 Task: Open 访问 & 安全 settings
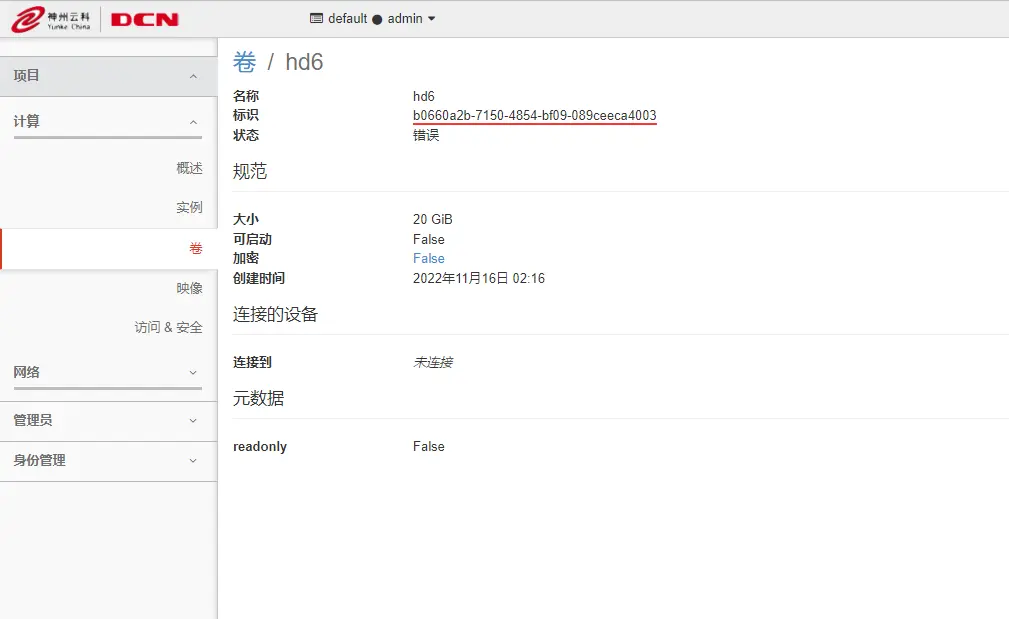pos(169,326)
